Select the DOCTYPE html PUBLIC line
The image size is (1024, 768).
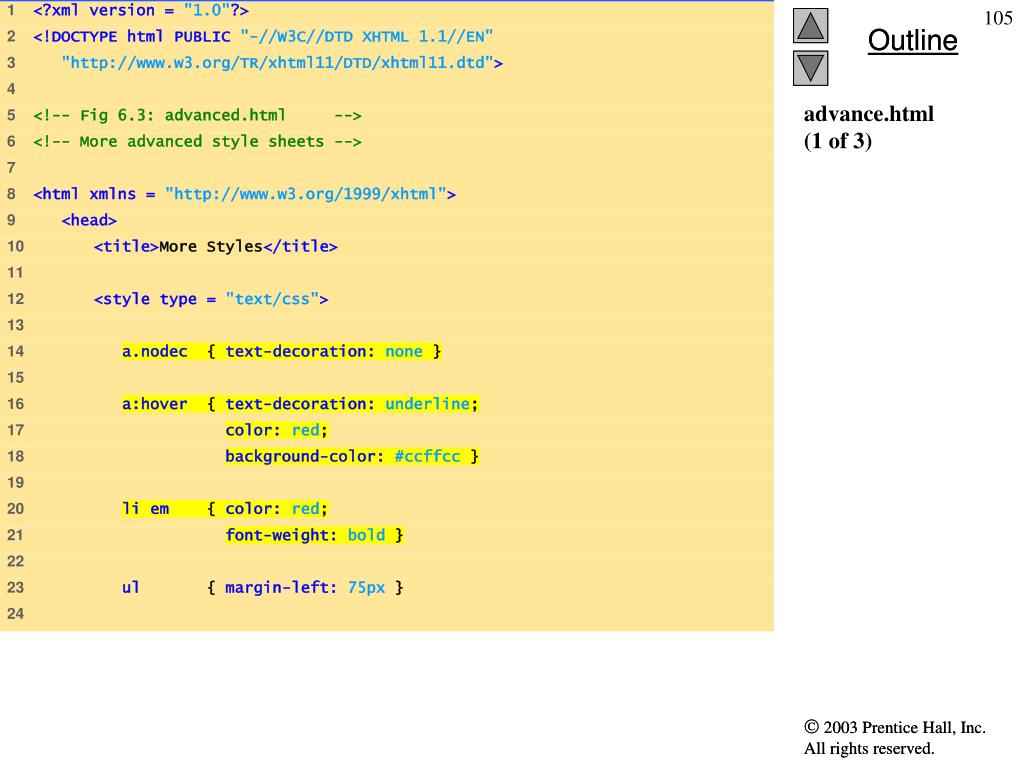click(x=263, y=37)
